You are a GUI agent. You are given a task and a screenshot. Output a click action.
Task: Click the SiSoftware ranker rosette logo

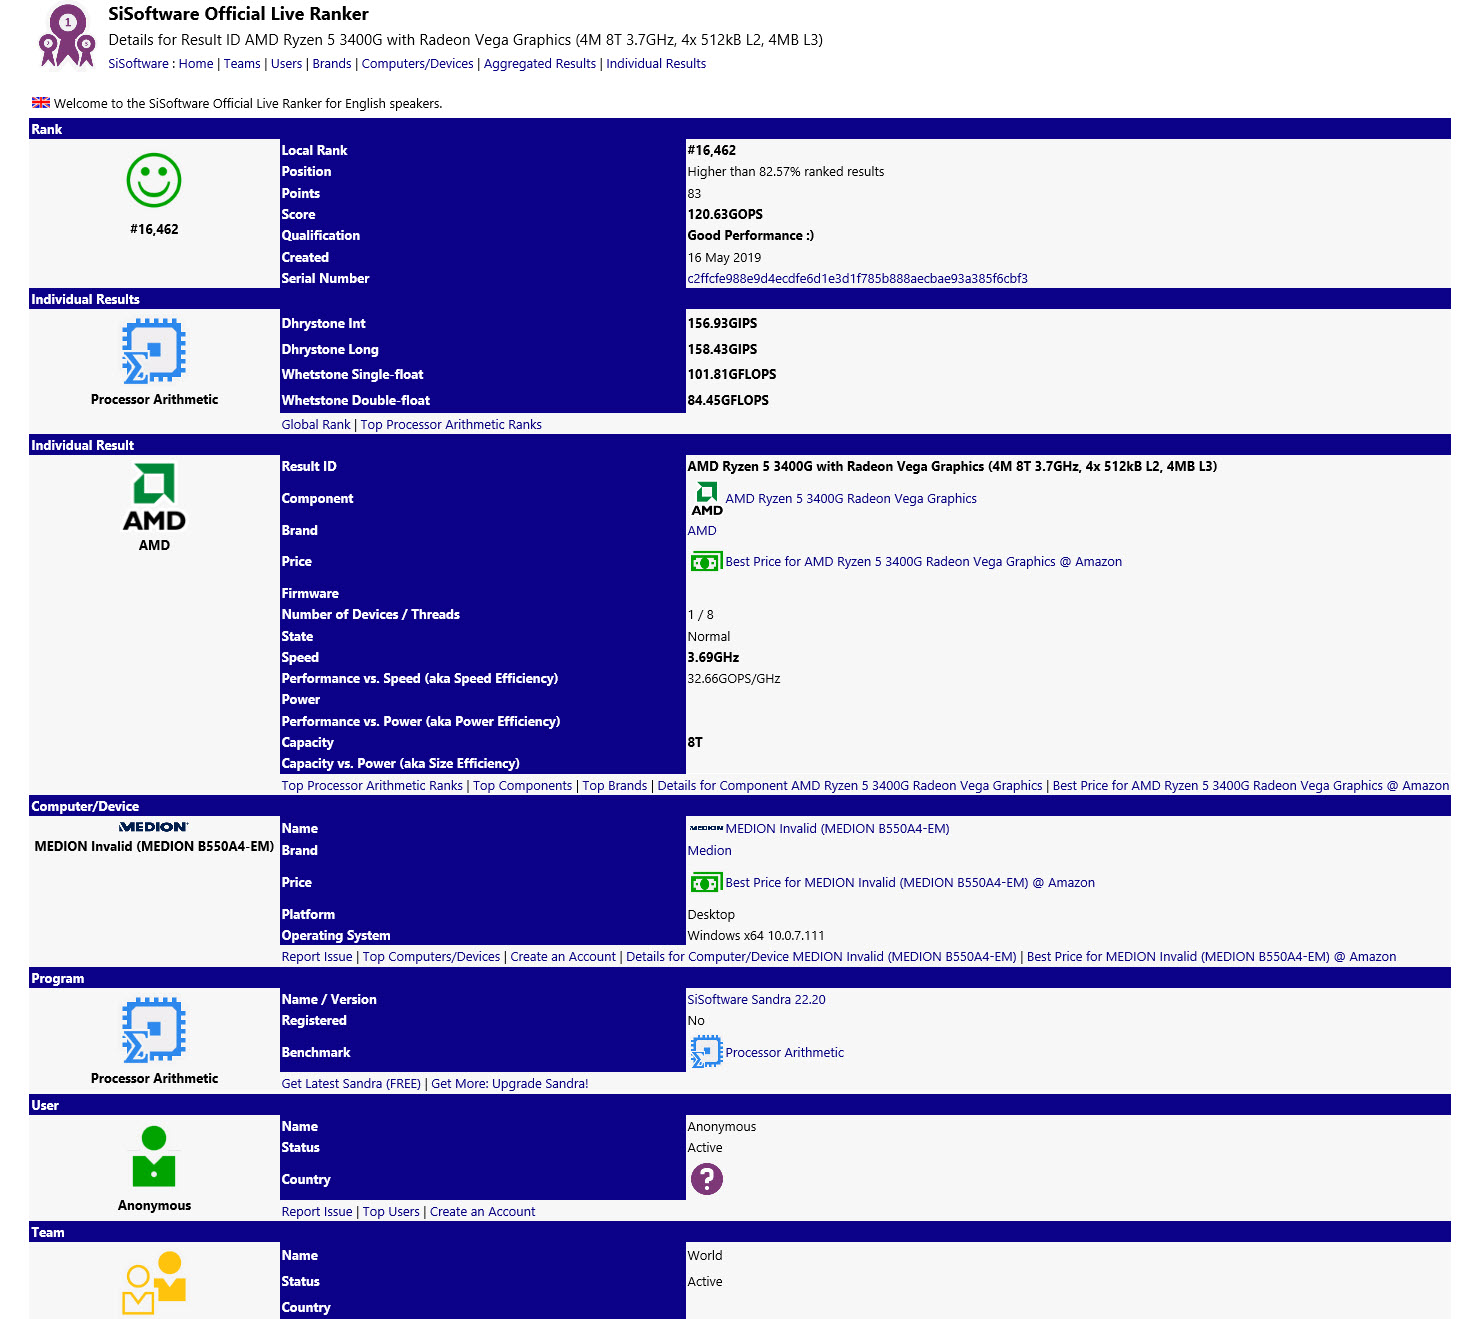(67, 36)
